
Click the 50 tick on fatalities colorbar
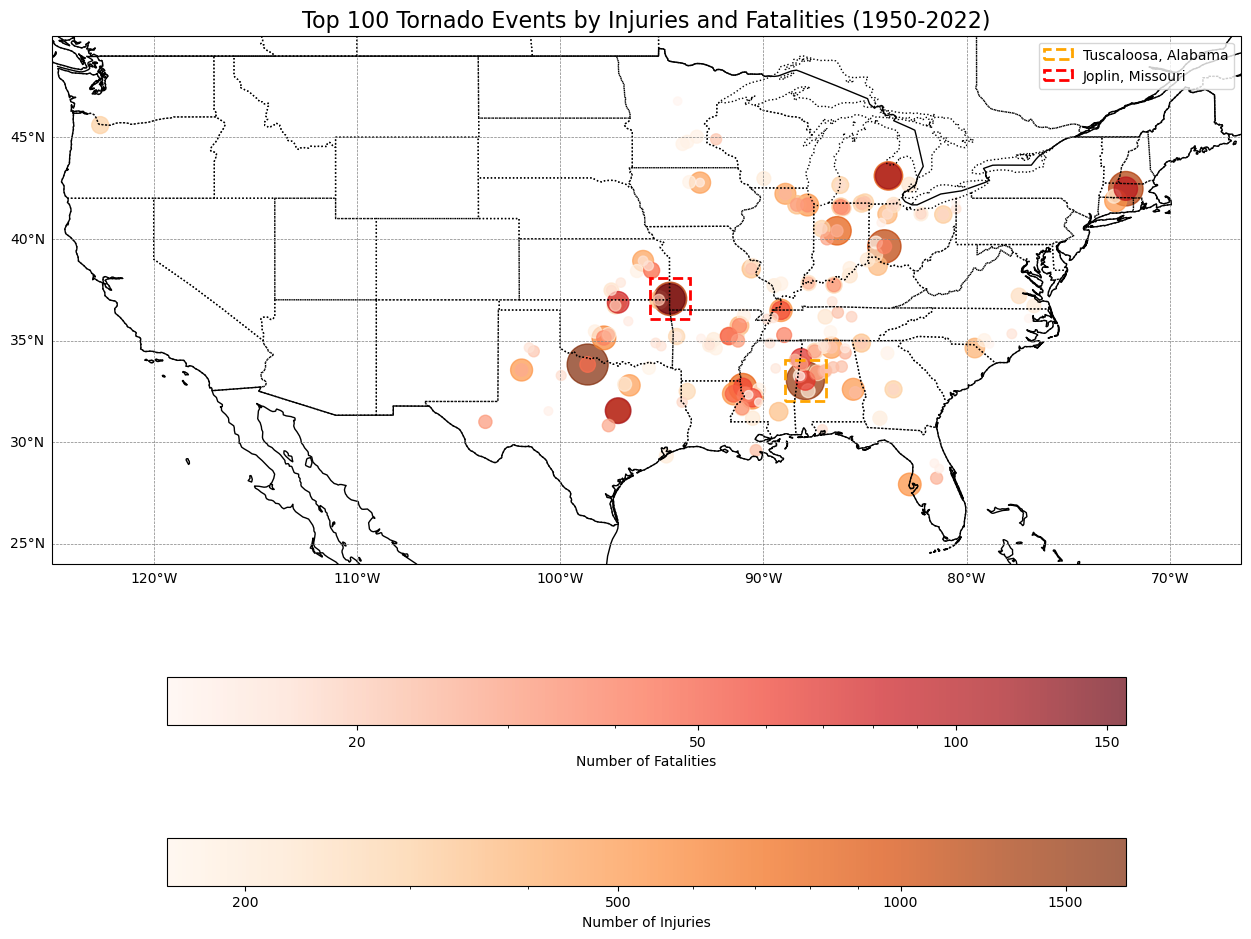click(698, 742)
